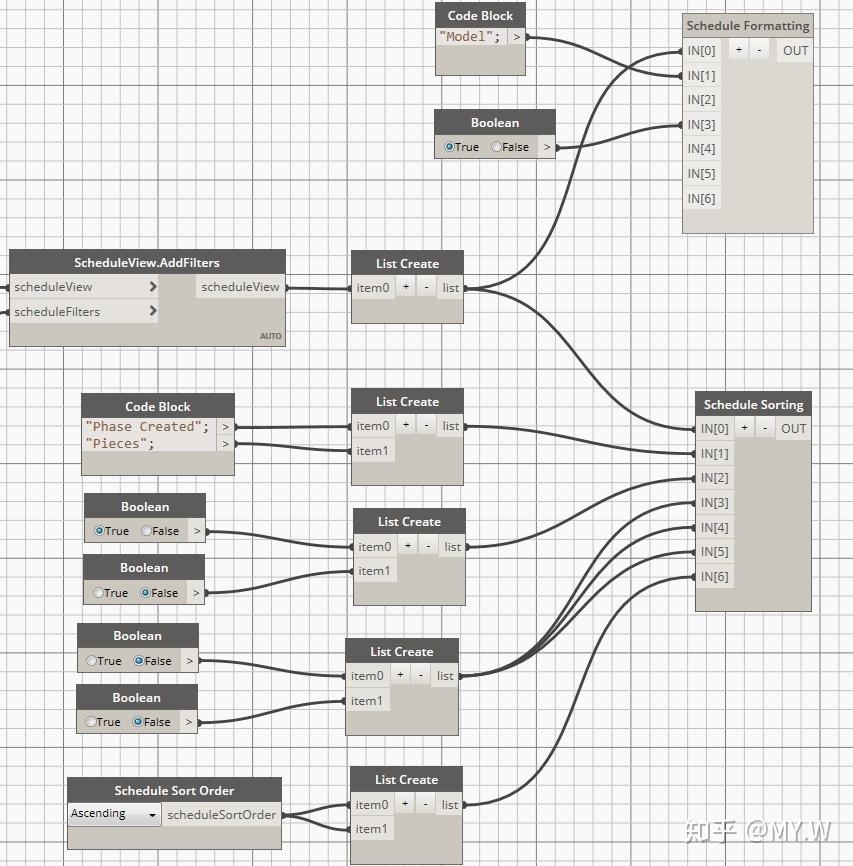Image resolution: width=853 pixels, height=866 pixels.
Task: Click the OUT port of Schedule Sorting
Action: 793,428
